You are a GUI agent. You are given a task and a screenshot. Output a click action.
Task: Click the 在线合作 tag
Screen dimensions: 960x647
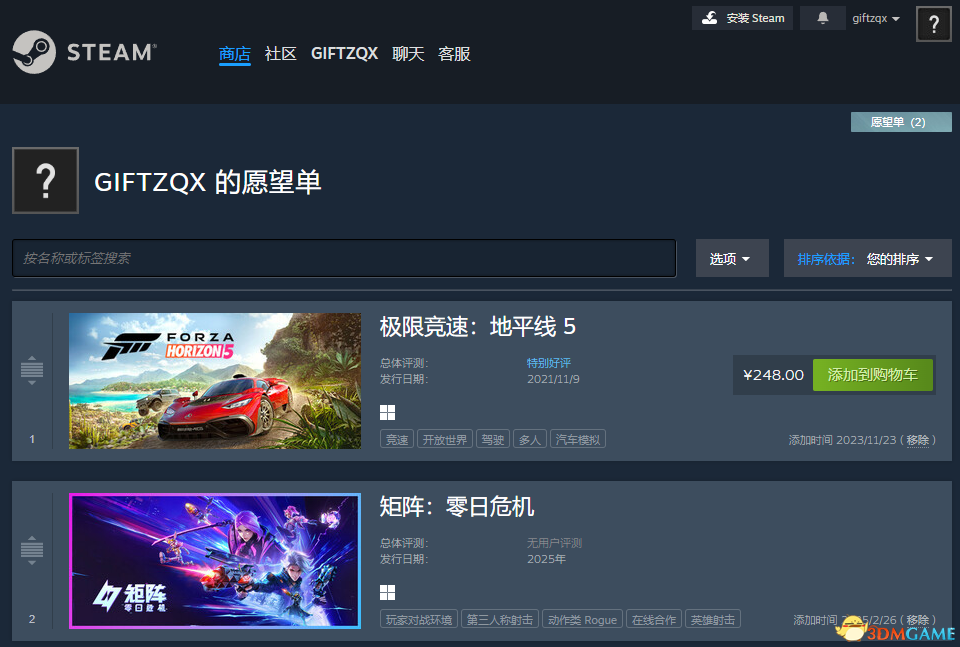(654, 619)
